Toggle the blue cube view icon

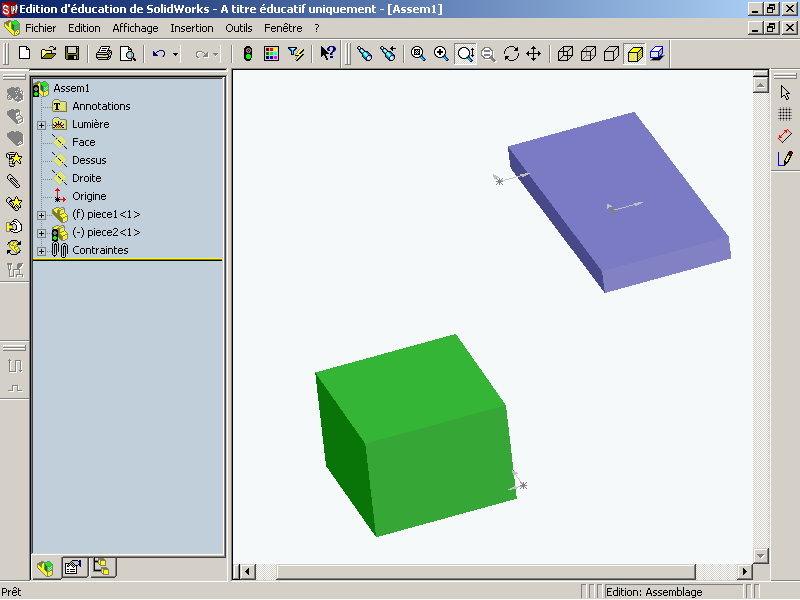[x=657, y=53]
